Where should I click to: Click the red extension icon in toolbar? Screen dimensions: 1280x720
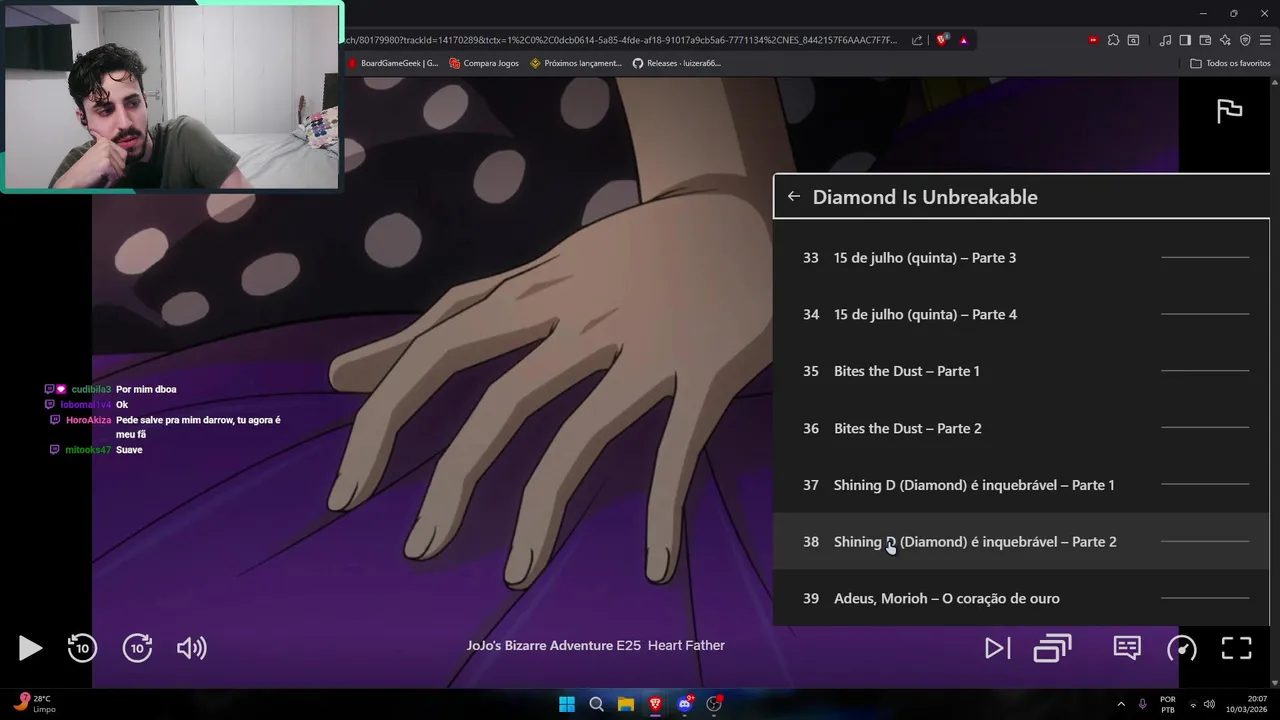point(1093,40)
